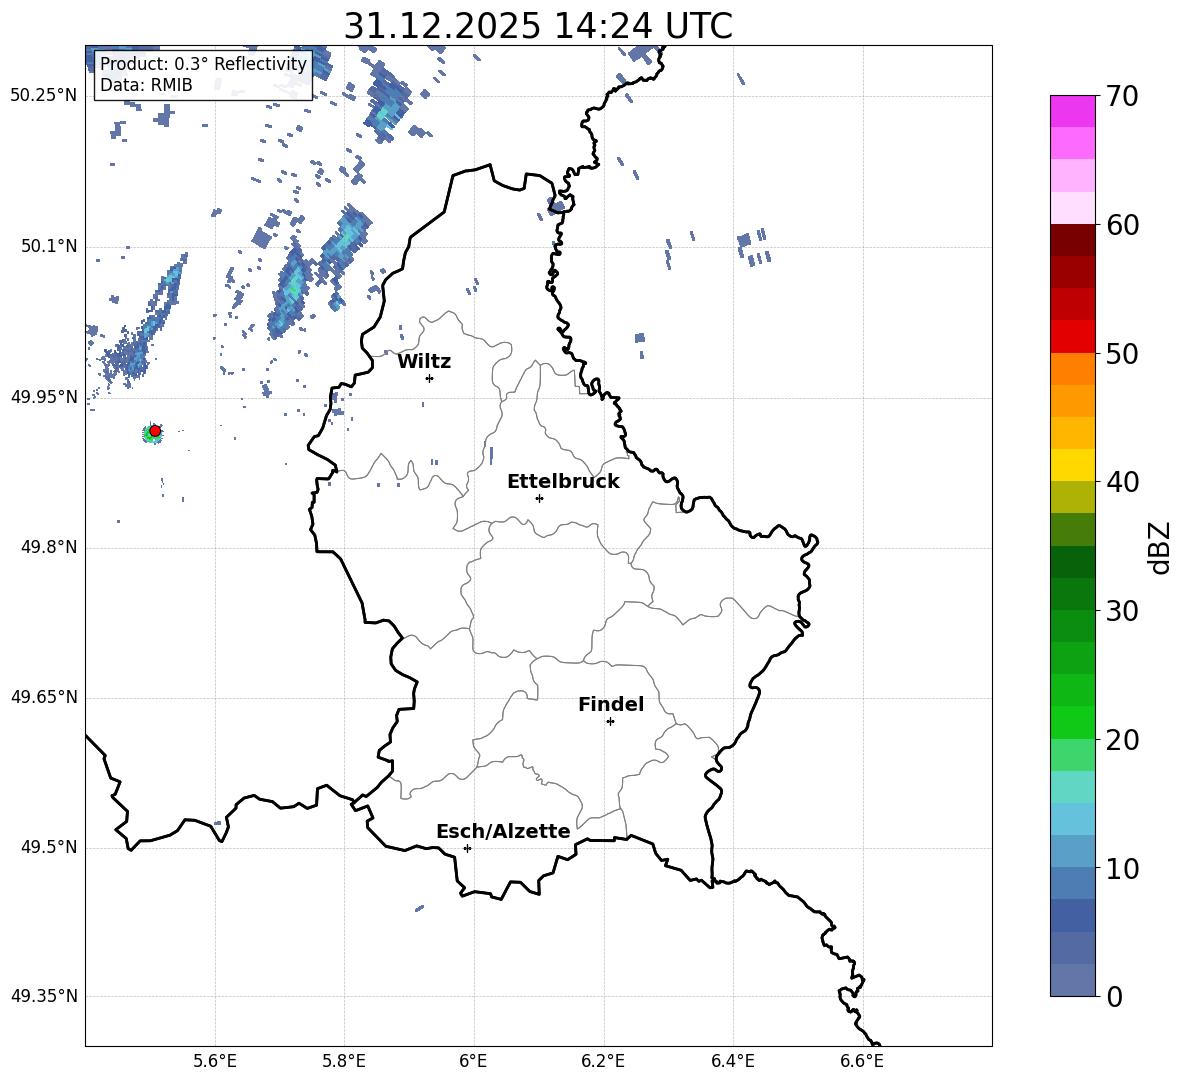Click the yellow colorbar segment just above 40

1072,465
